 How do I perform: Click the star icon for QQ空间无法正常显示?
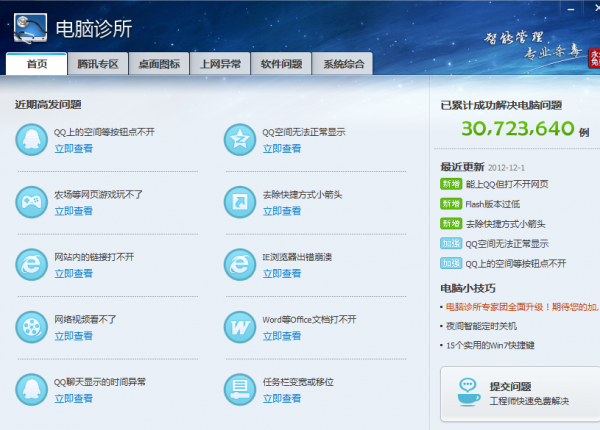coord(240,139)
